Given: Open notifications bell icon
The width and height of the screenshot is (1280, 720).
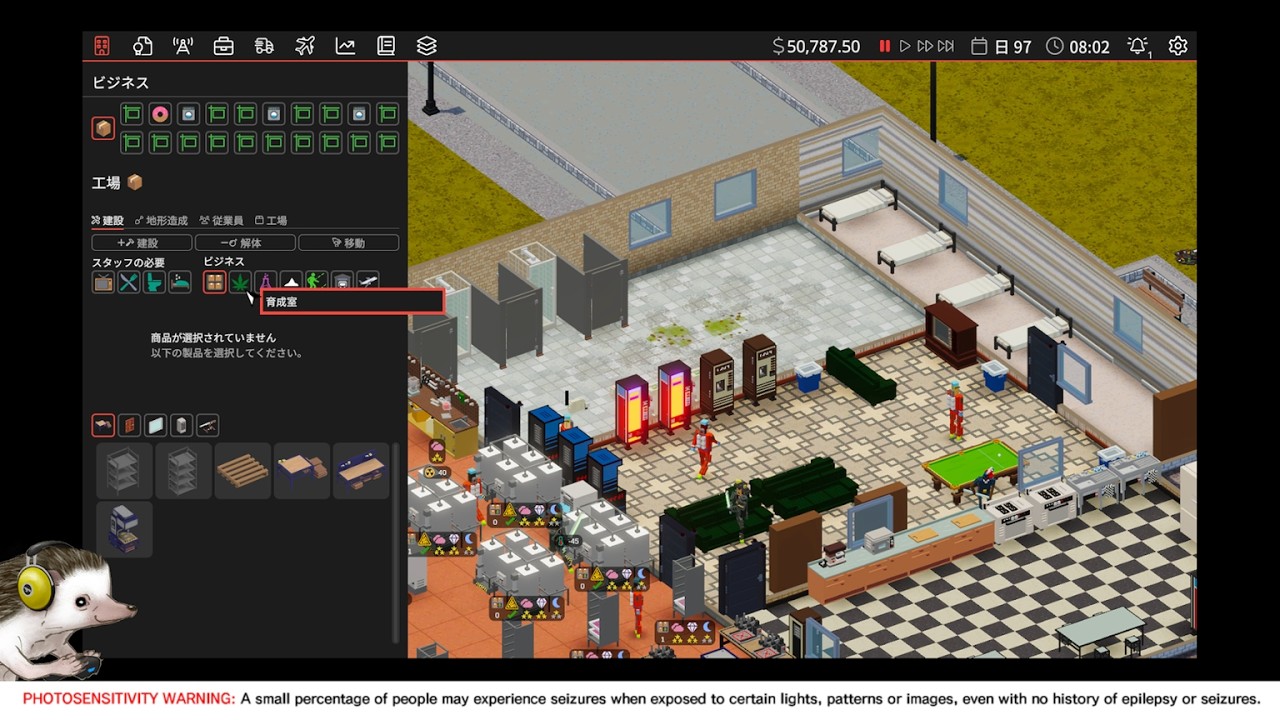Looking at the screenshot, I should 1138,46.
